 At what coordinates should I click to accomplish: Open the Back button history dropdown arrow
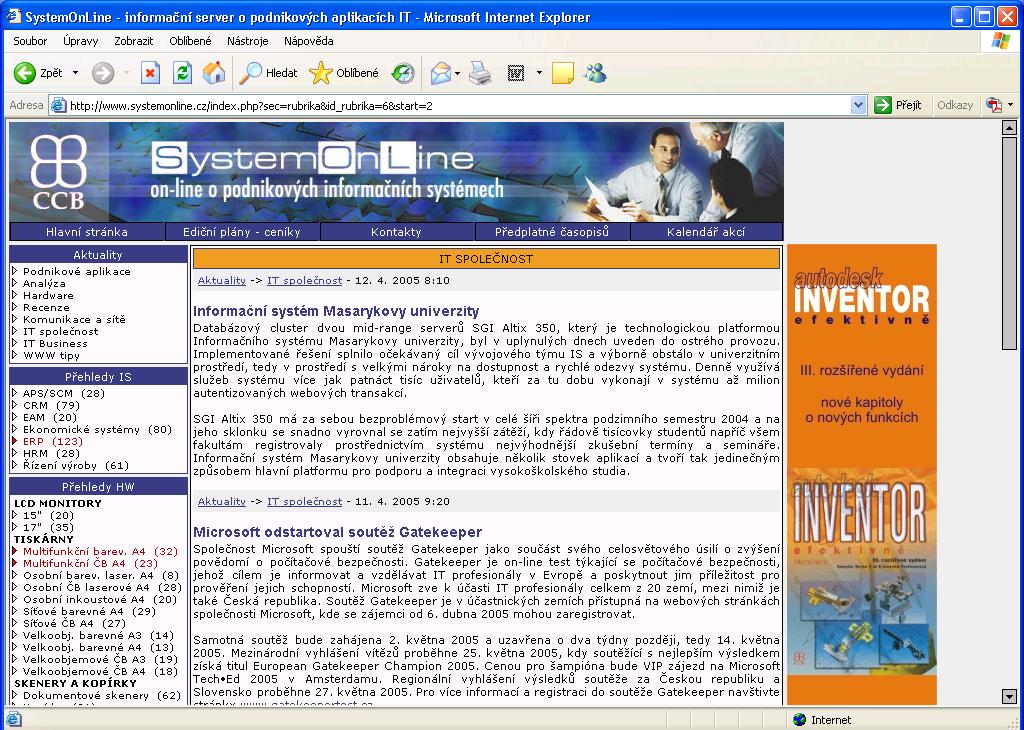(x=75, y=73)
